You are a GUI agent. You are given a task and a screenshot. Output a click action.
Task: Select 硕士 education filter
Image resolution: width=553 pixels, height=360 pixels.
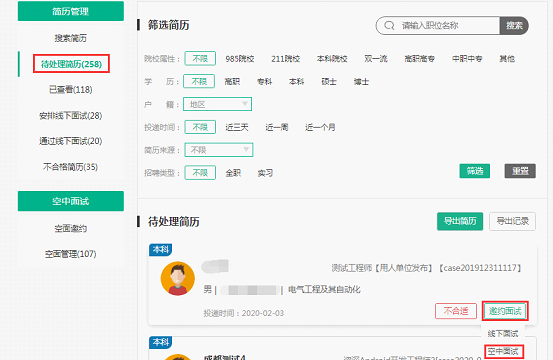329,82
